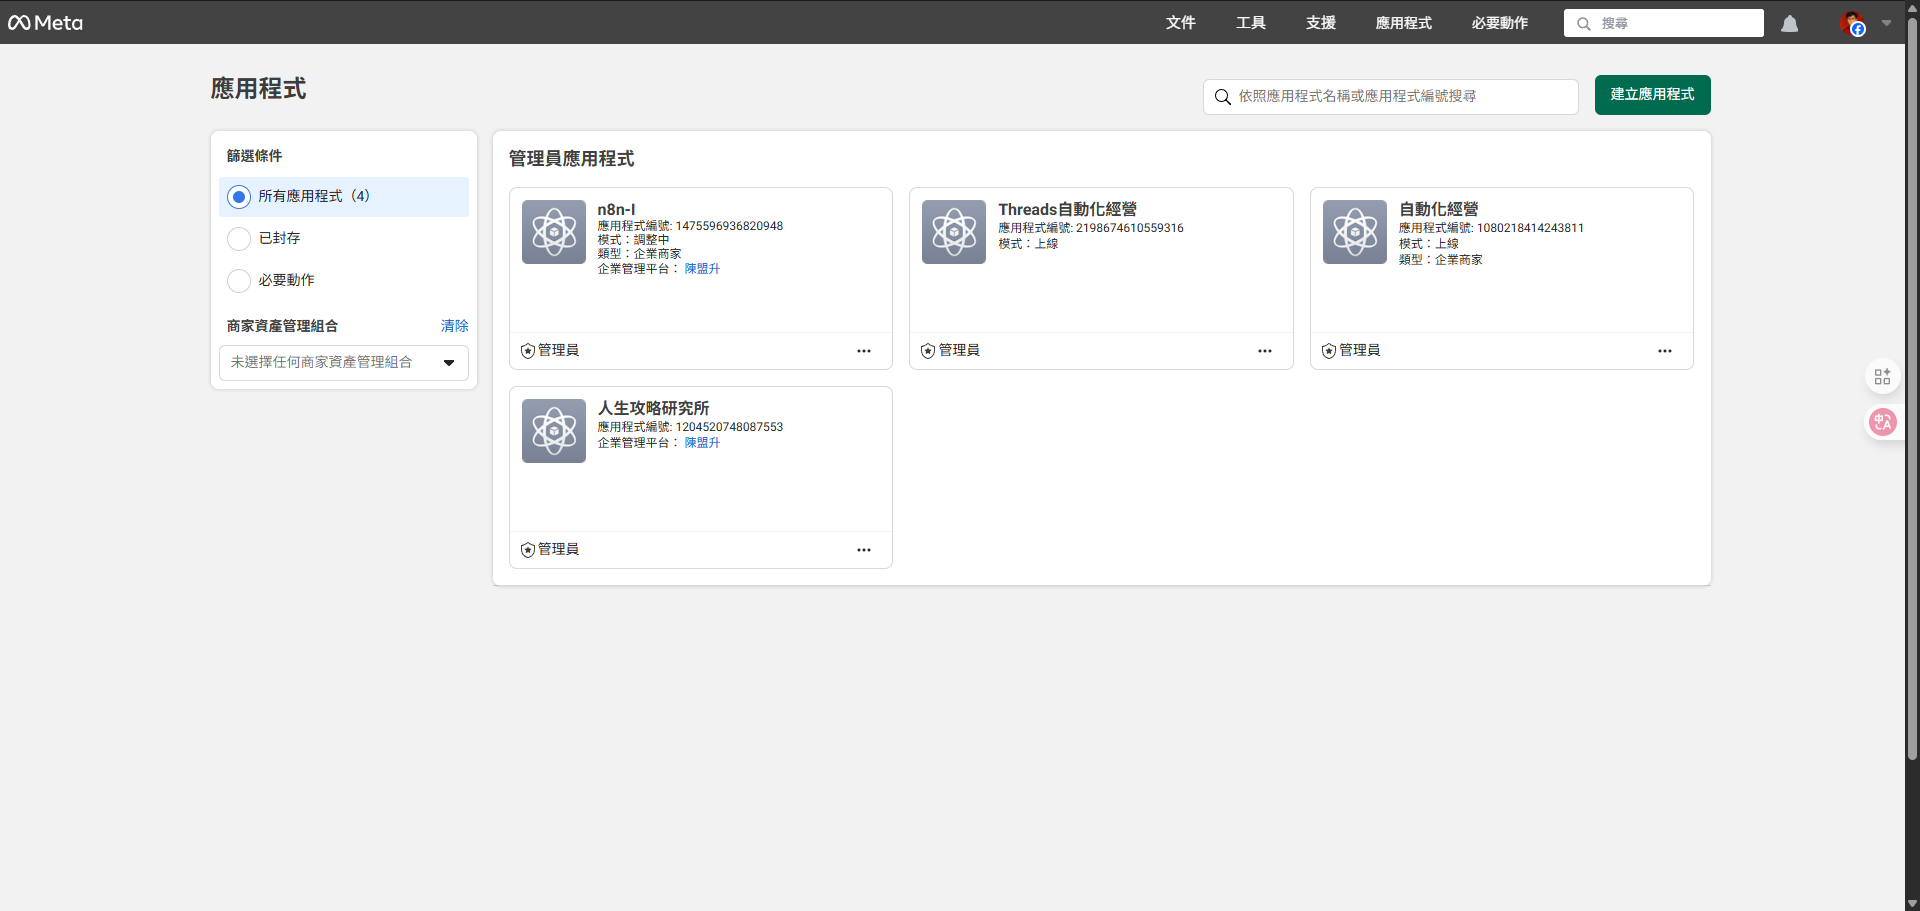Click the n8n-l app icon thumbnail
The image size is (1920, 911).
point(553,231)
